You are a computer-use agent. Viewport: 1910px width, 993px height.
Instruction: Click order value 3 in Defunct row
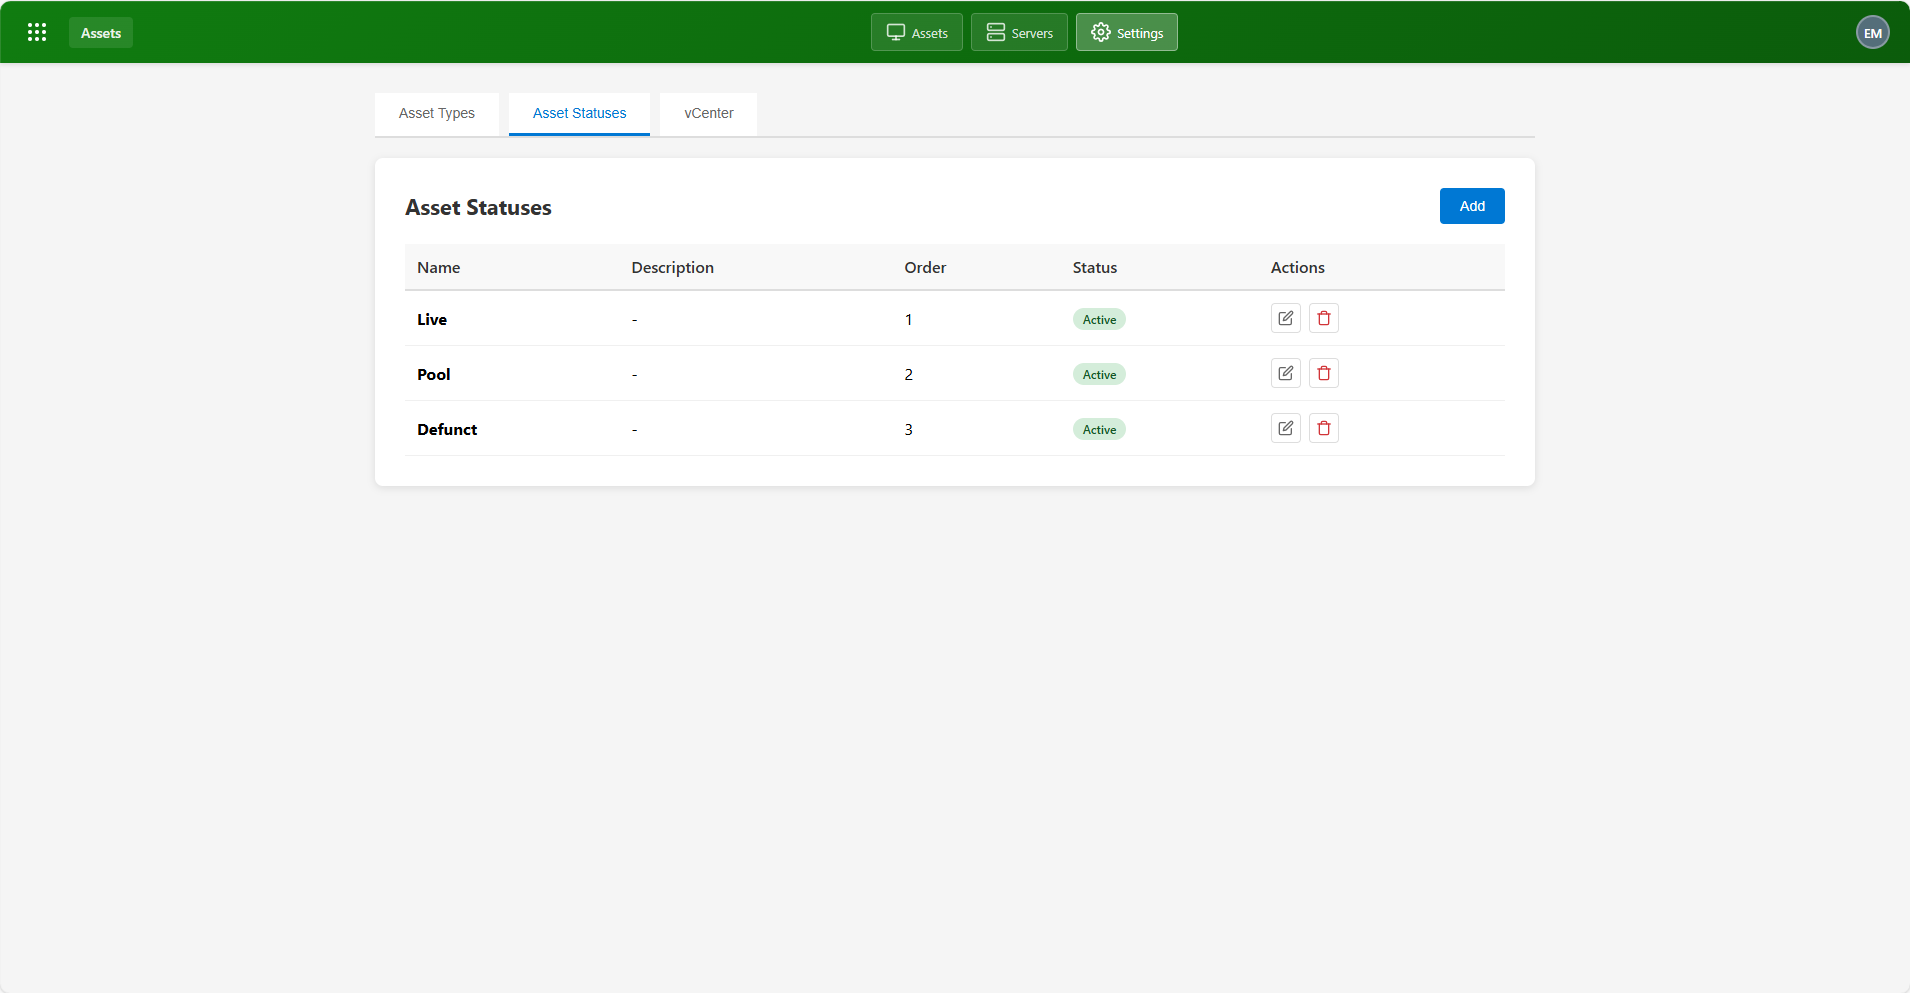coord(909,429)
